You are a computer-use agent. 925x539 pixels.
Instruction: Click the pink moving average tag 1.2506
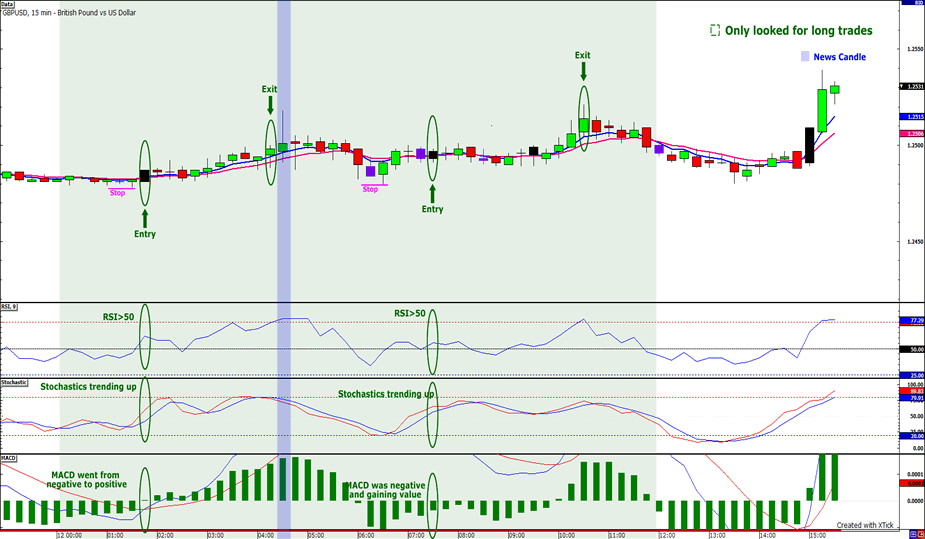[x=912, y=134]
